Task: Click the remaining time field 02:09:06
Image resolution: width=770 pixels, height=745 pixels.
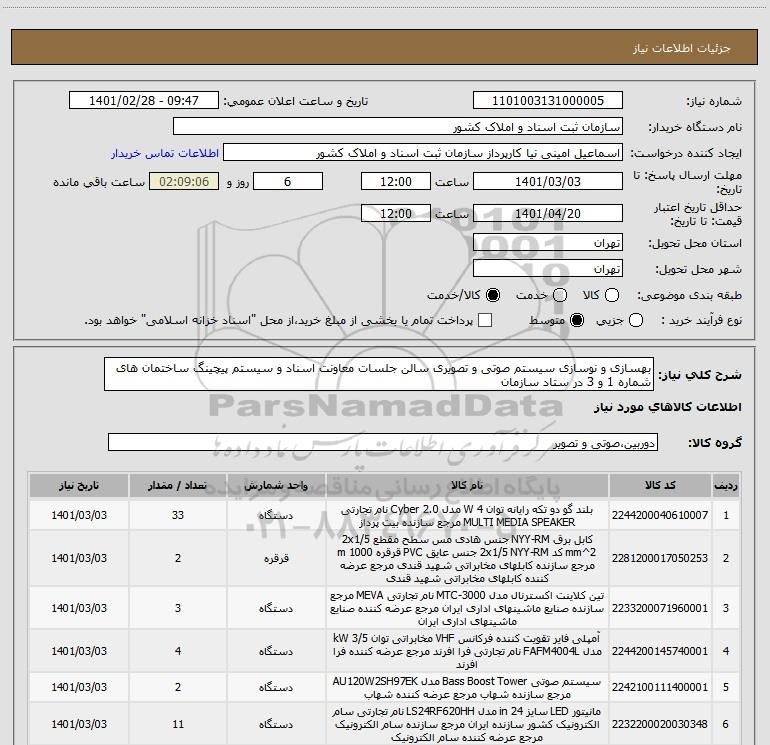Action: tap(184, 181)
